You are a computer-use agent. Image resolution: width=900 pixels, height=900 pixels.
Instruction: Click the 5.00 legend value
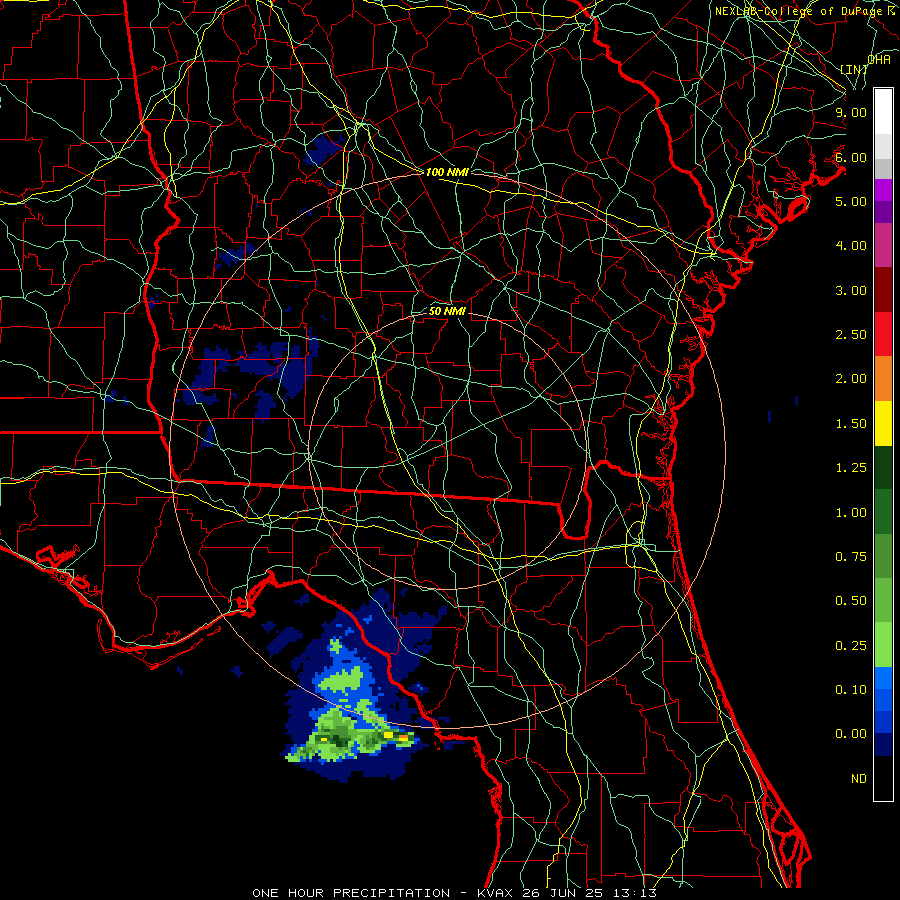point(851,201)
